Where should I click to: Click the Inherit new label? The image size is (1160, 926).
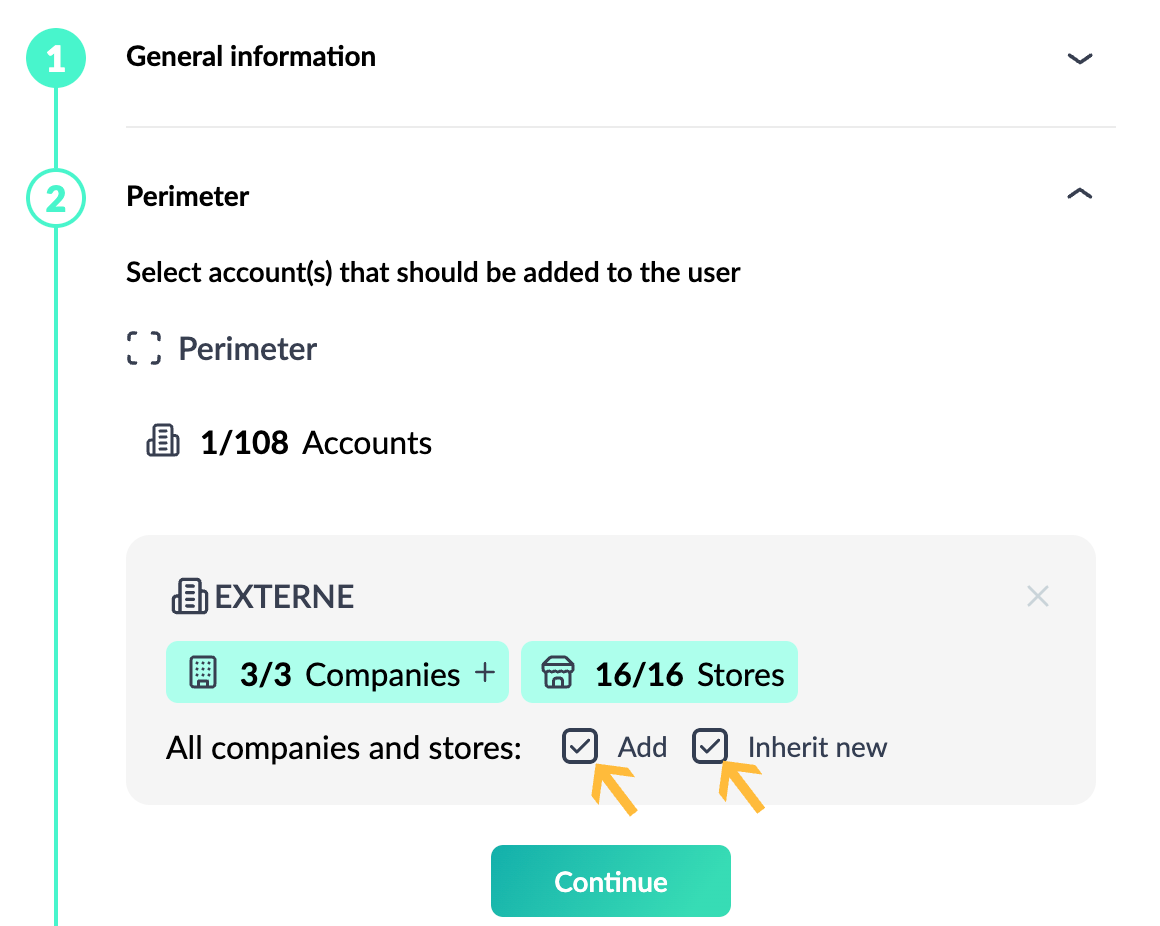817,747
